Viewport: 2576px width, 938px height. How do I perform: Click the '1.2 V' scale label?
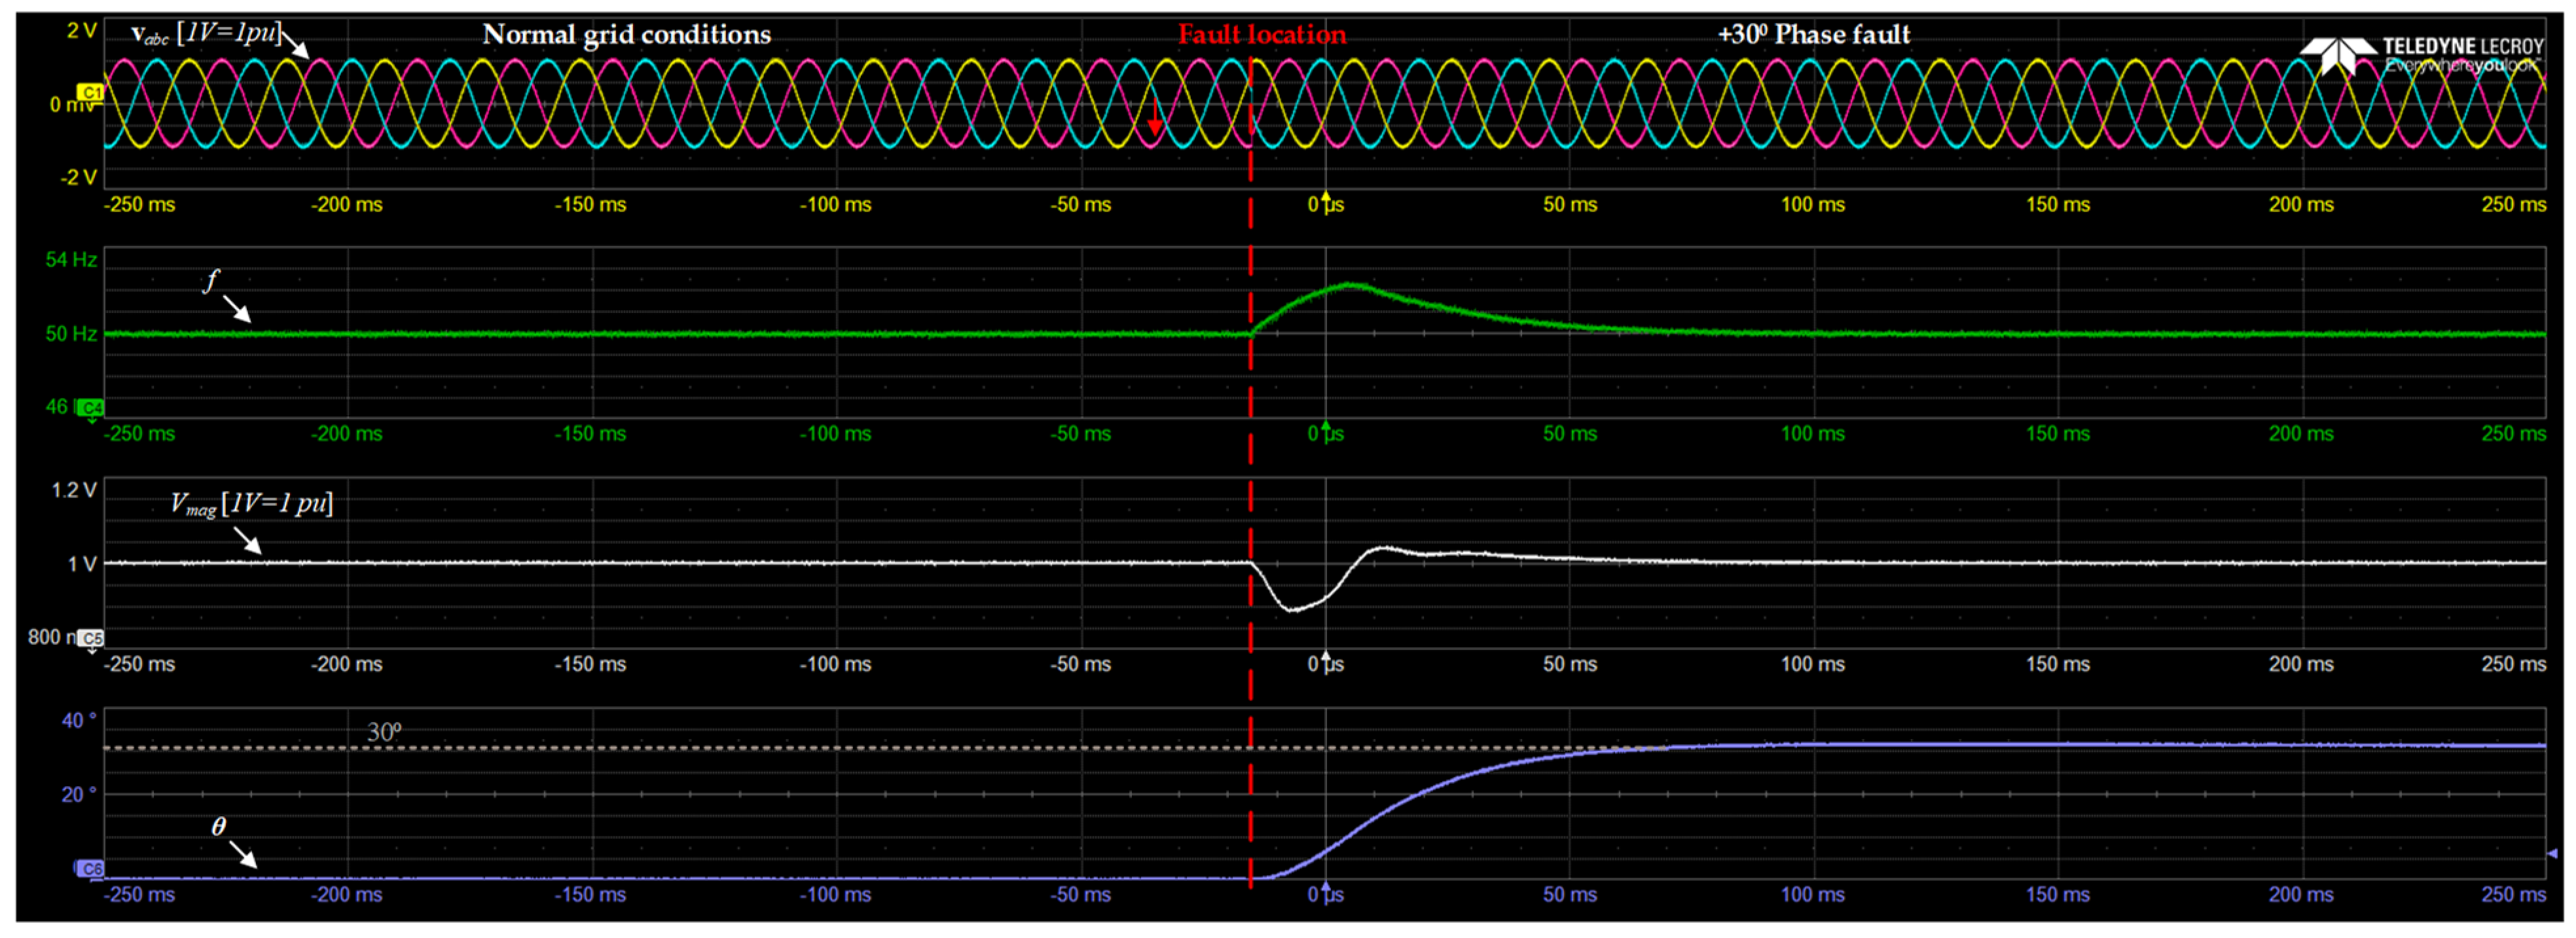coord(74,490)
